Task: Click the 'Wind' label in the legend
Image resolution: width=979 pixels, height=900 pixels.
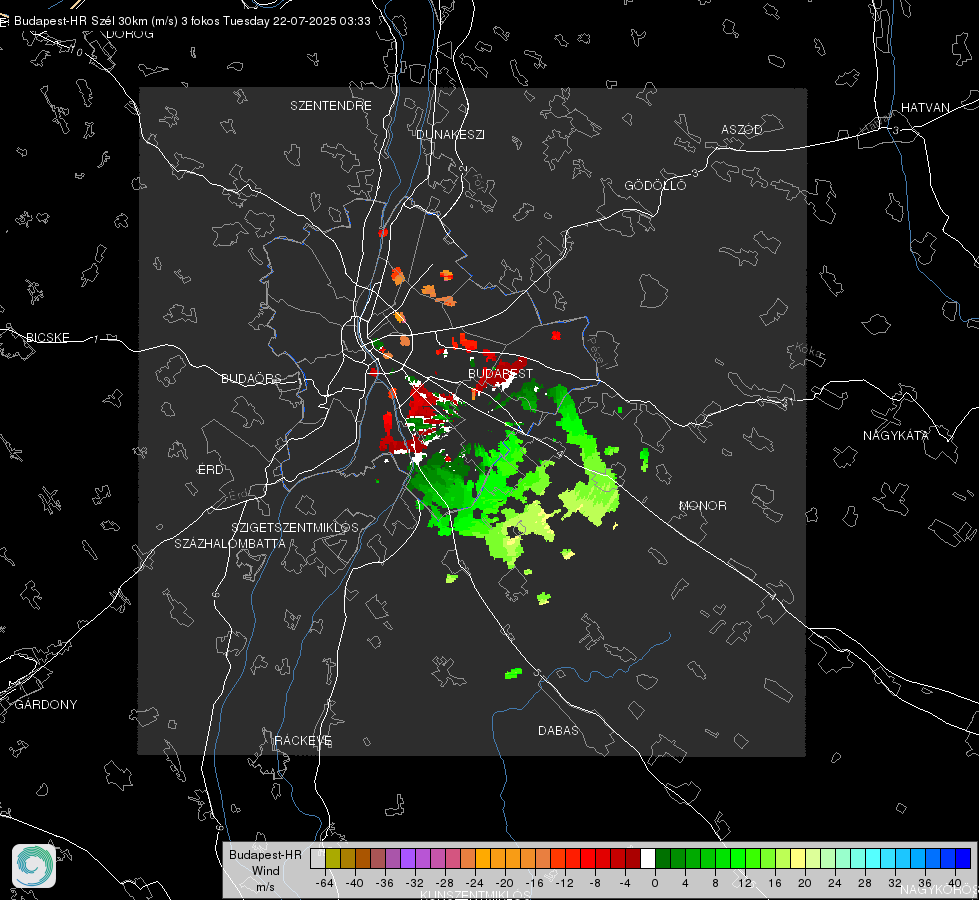Action: (265, 870)
